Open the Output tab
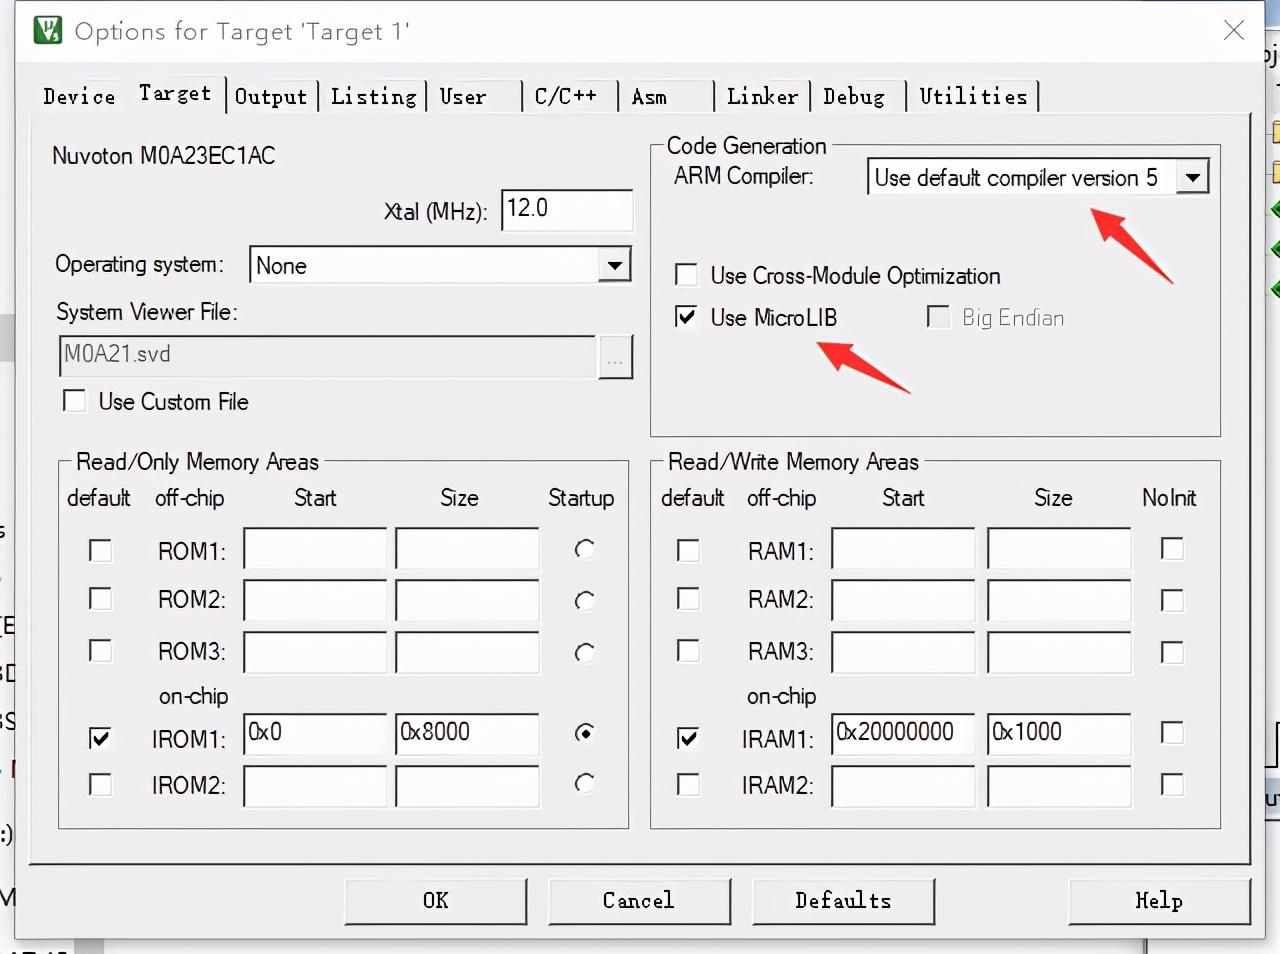 pyautogui.click(x=271, y=96)
